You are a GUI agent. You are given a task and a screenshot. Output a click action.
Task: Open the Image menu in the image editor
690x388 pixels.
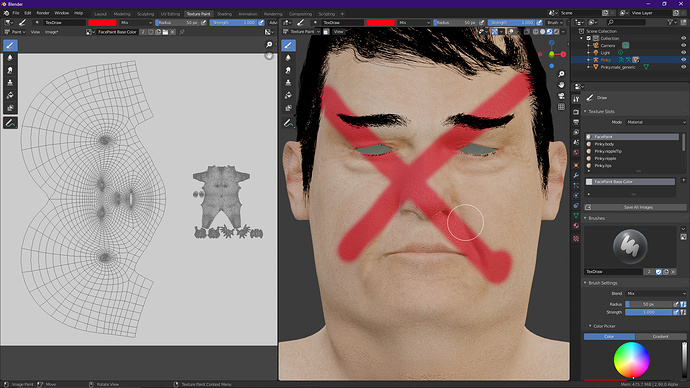click(x=51, y=32)
